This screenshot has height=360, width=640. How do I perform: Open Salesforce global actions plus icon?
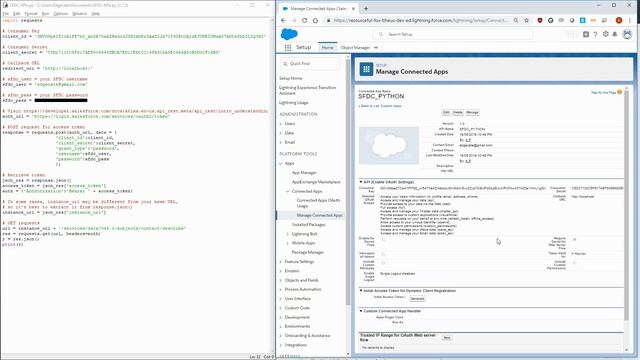(586, 34)
